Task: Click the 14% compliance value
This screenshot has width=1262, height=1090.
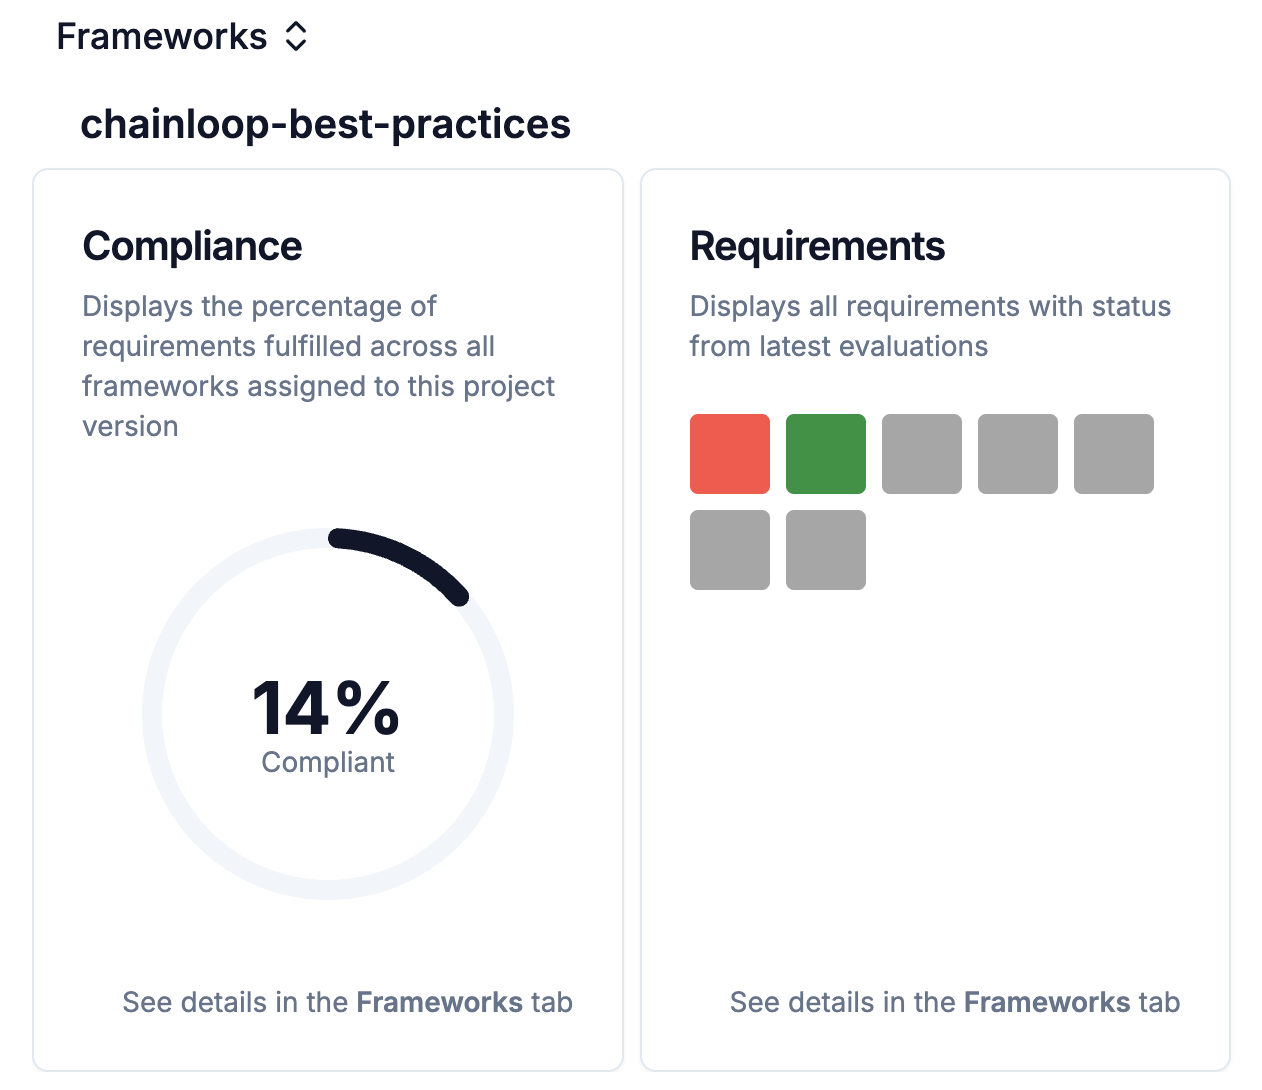Action: (x=326, y=708)
